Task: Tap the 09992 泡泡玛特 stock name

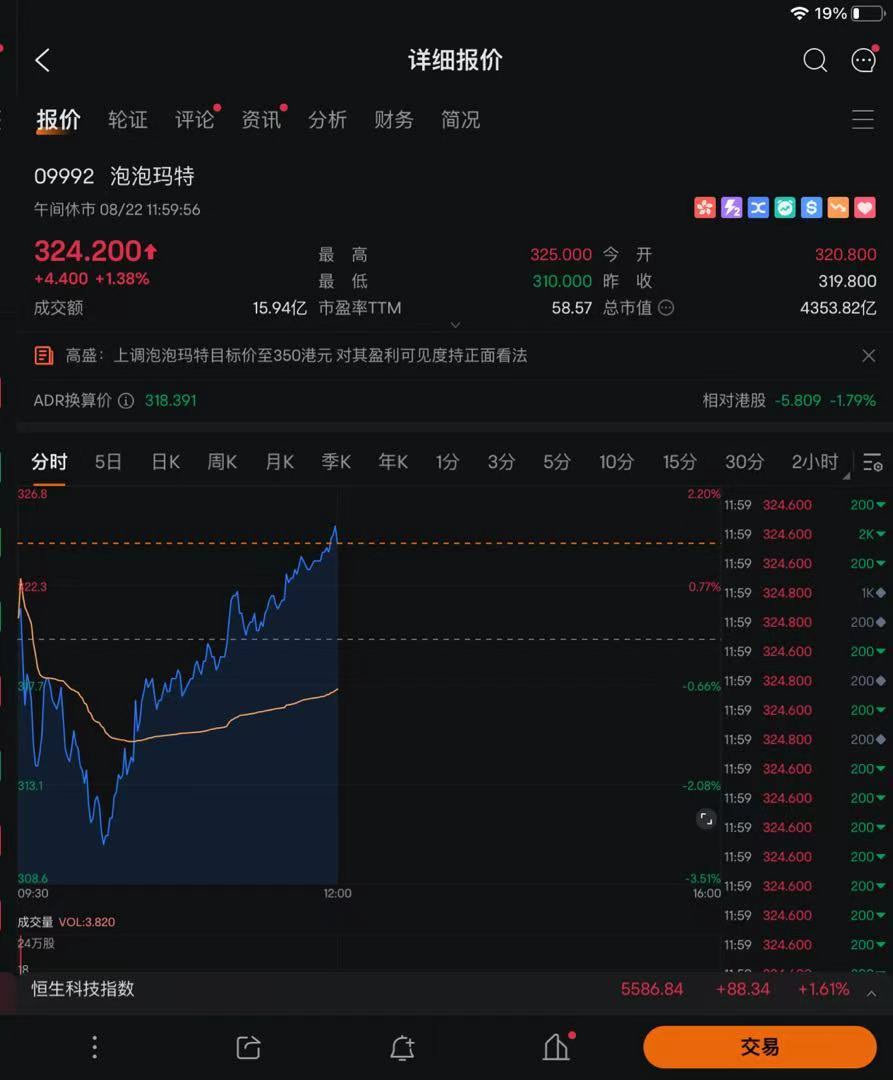Action: pyautogui.click(x=114, y=176)
